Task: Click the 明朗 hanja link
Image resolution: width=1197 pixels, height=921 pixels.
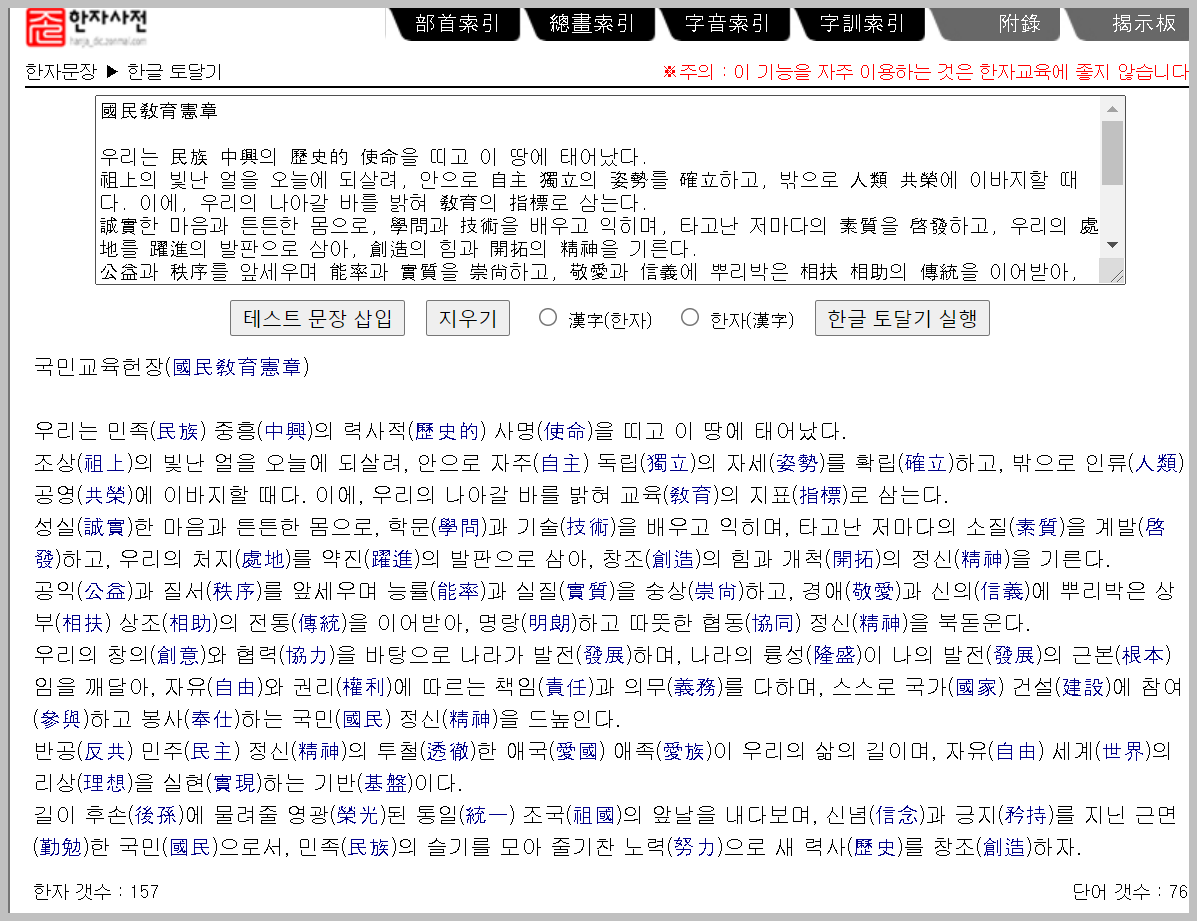Action: pyautogui.click(x=550, y=624)
